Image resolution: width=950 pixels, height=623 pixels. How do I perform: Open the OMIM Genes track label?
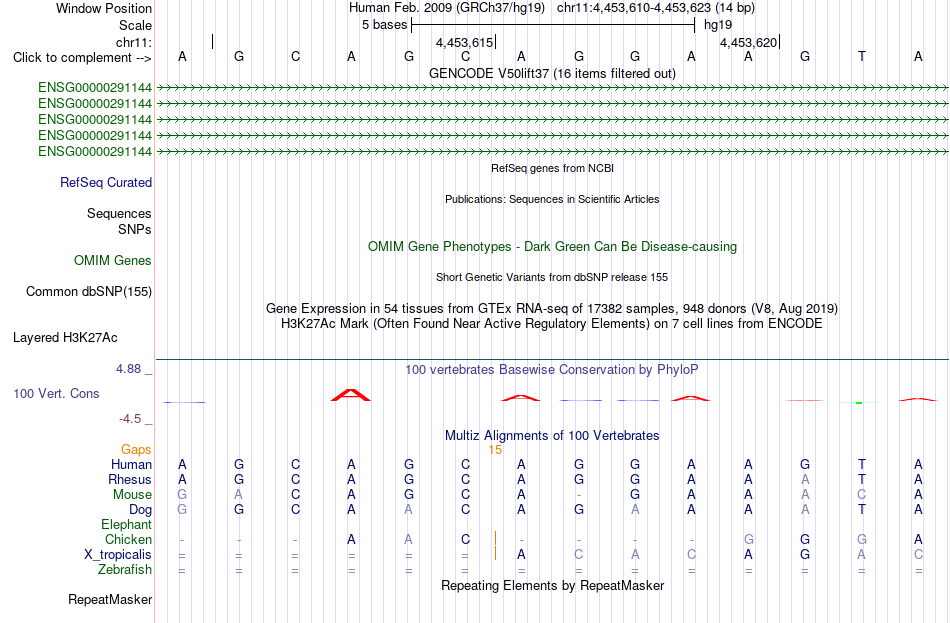pyautogui.click(x=113, y=261)
